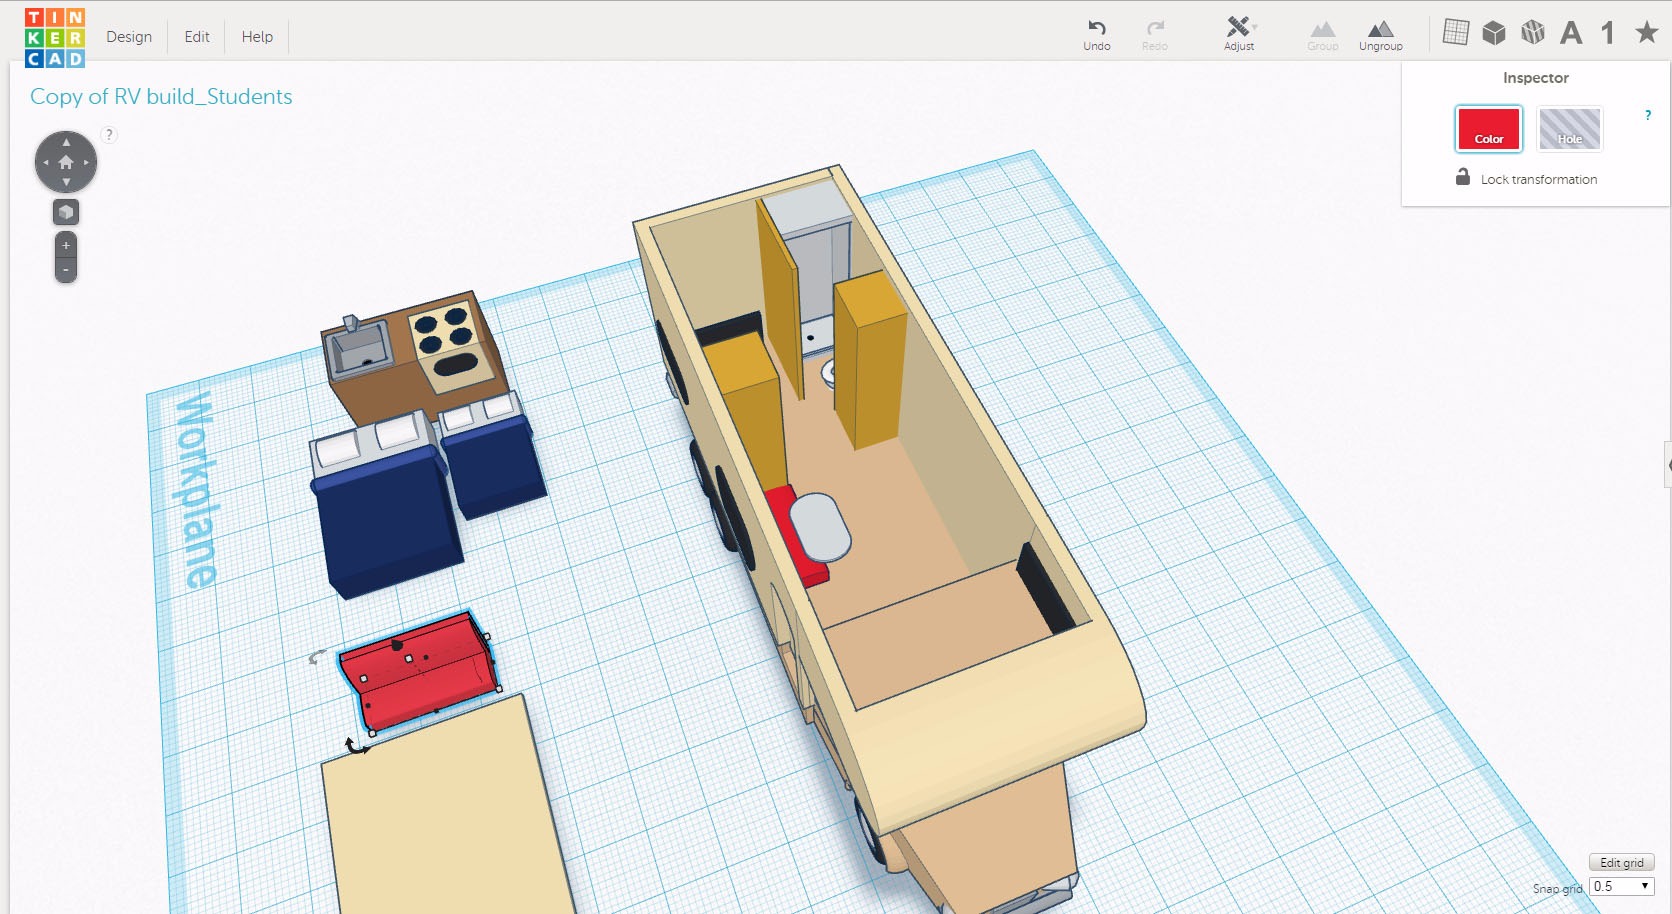The image size is (1672, 914).
Task: Select the gray oval table inside the RV
Action: tap(820, 527)
